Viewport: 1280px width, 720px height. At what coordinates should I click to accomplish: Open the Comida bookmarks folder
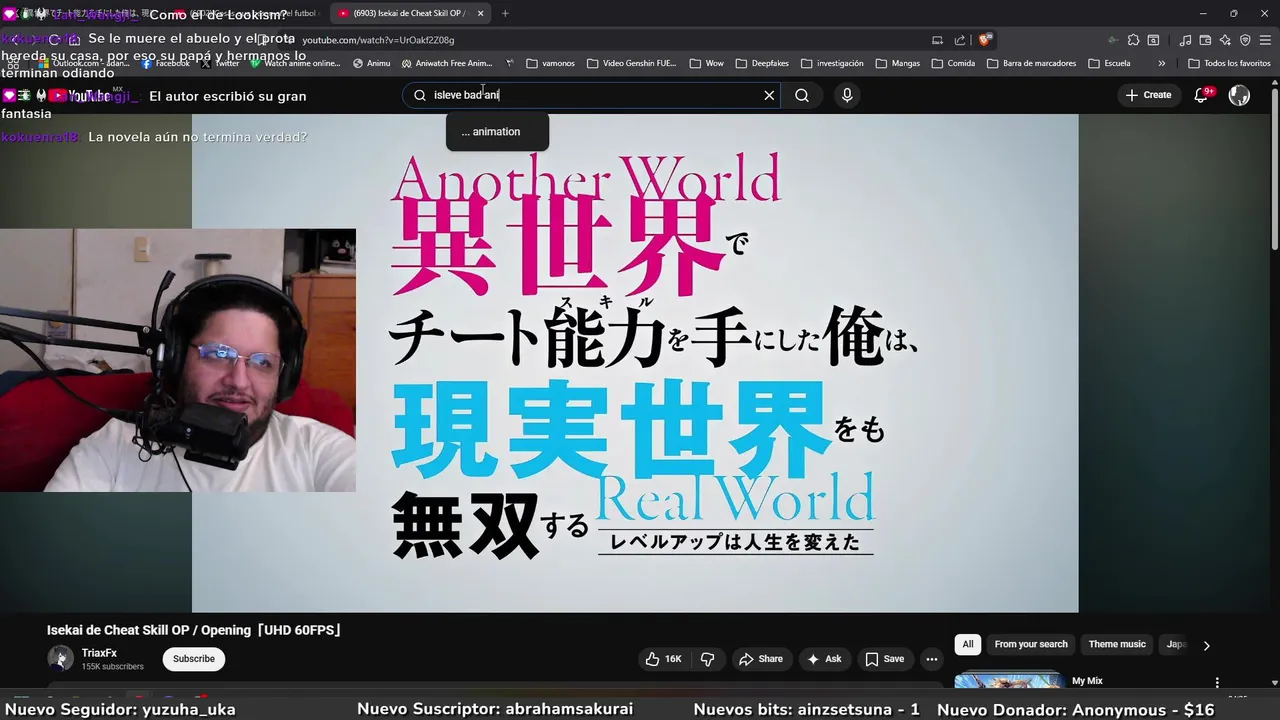point(953,63)
